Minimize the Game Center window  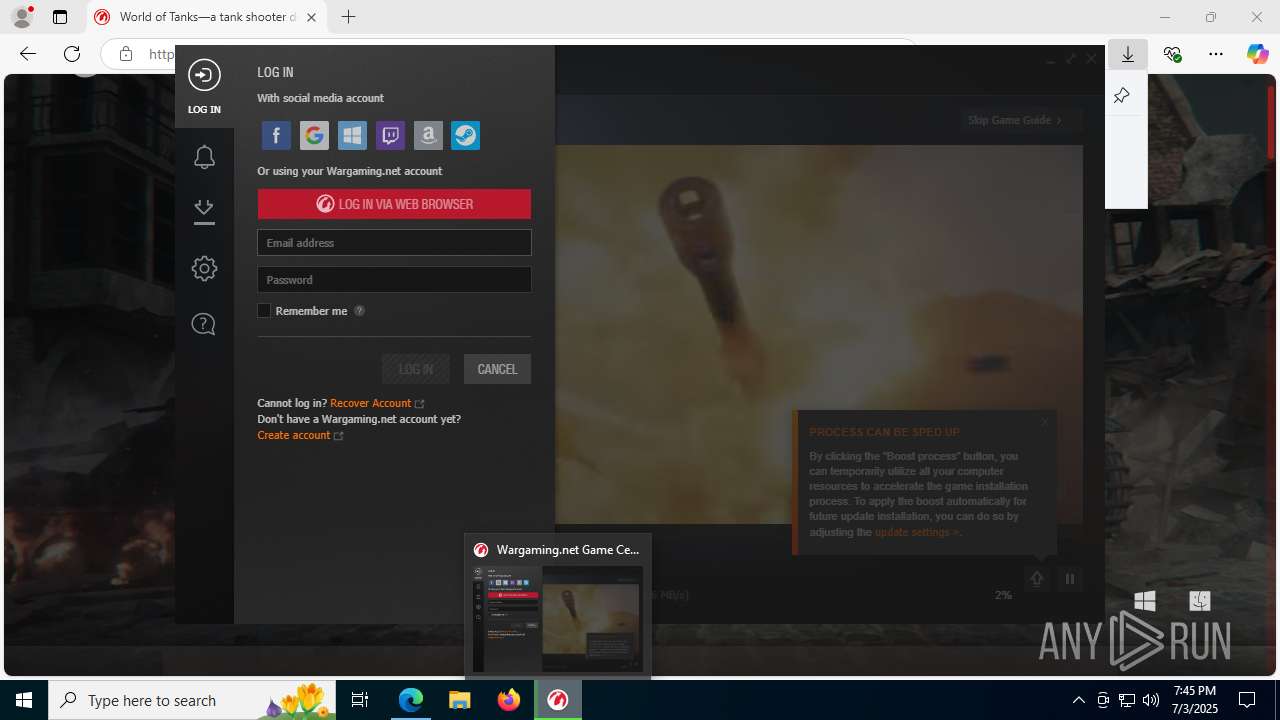pos(1050,60)
